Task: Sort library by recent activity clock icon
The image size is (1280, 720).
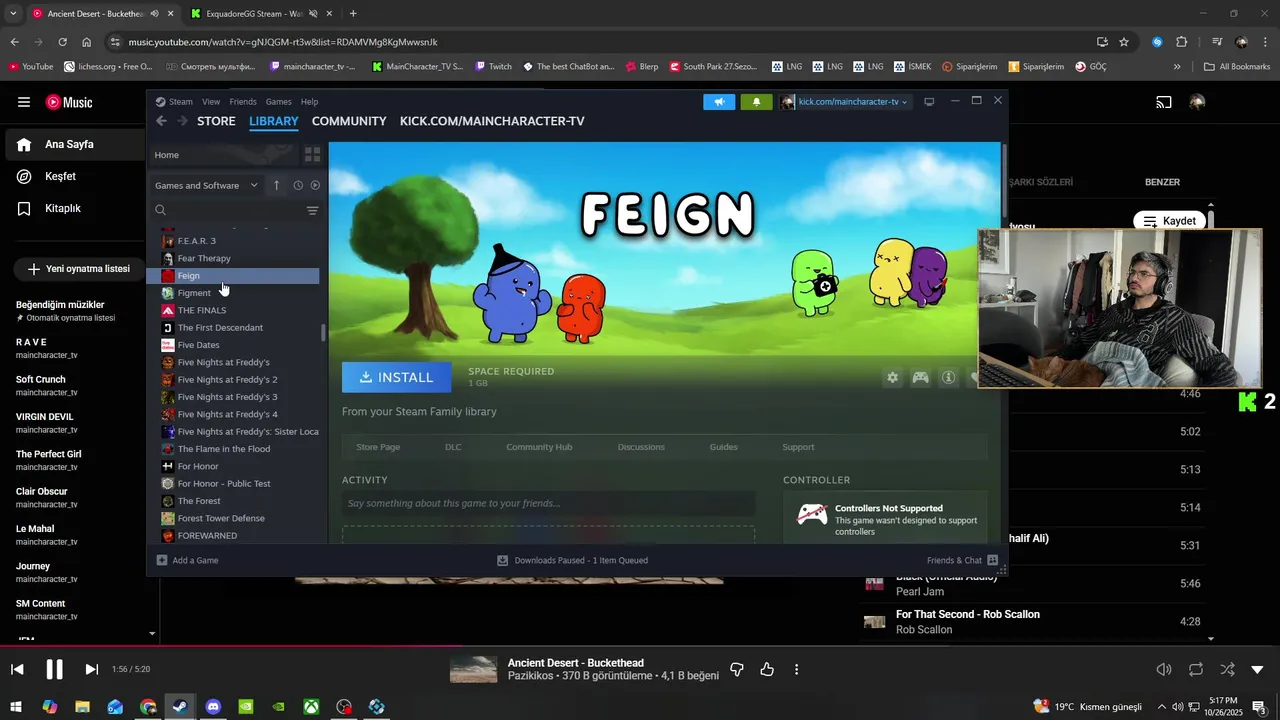Action: click(x=298, y=185)
